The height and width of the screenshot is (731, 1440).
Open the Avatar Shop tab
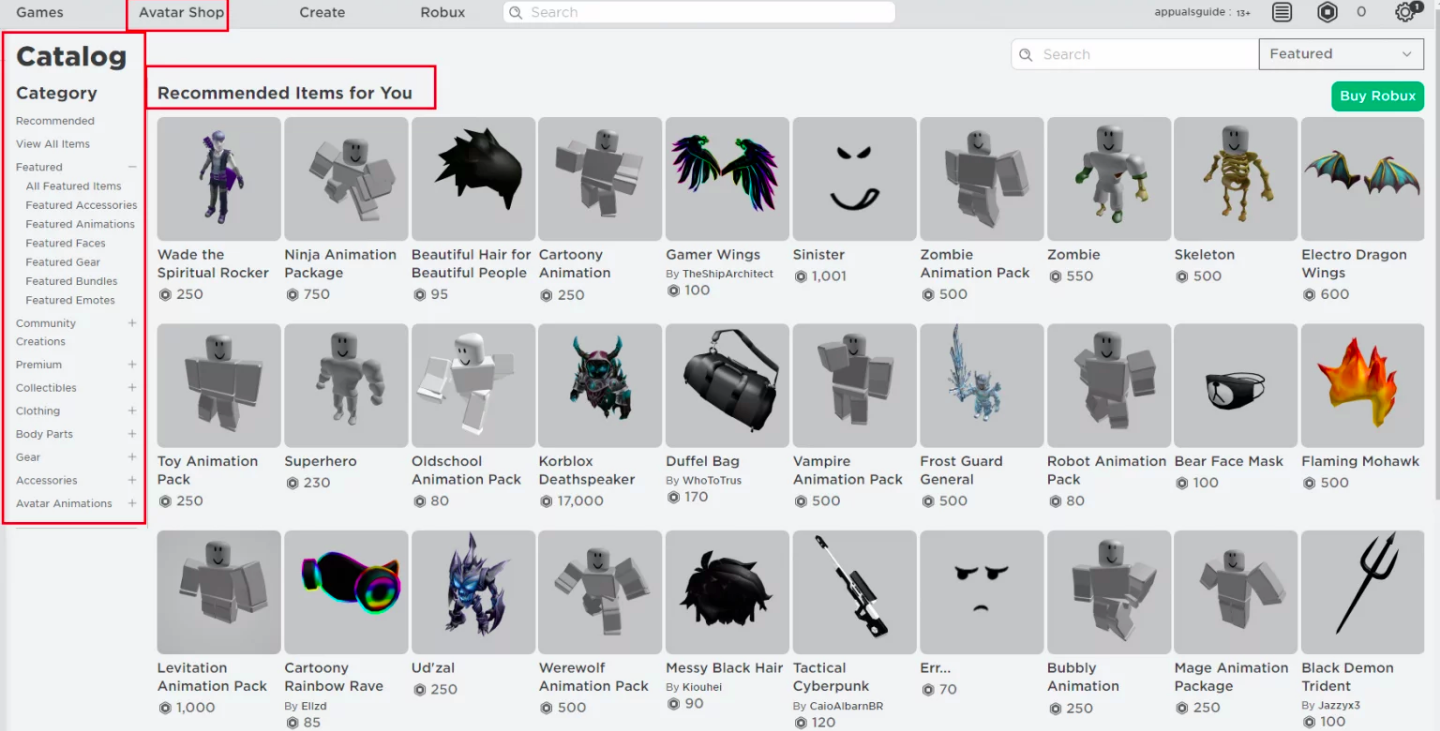(x=181, y=13)
